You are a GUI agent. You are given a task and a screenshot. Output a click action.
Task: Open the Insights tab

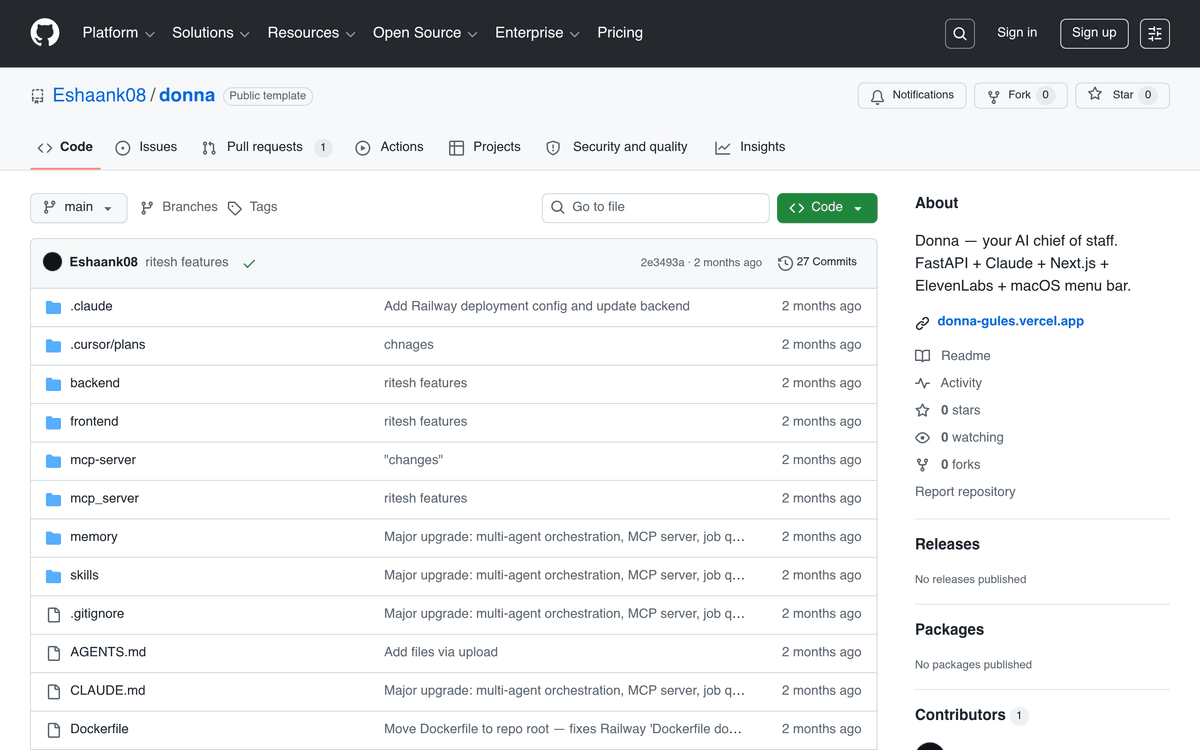(x=750, y=147)
